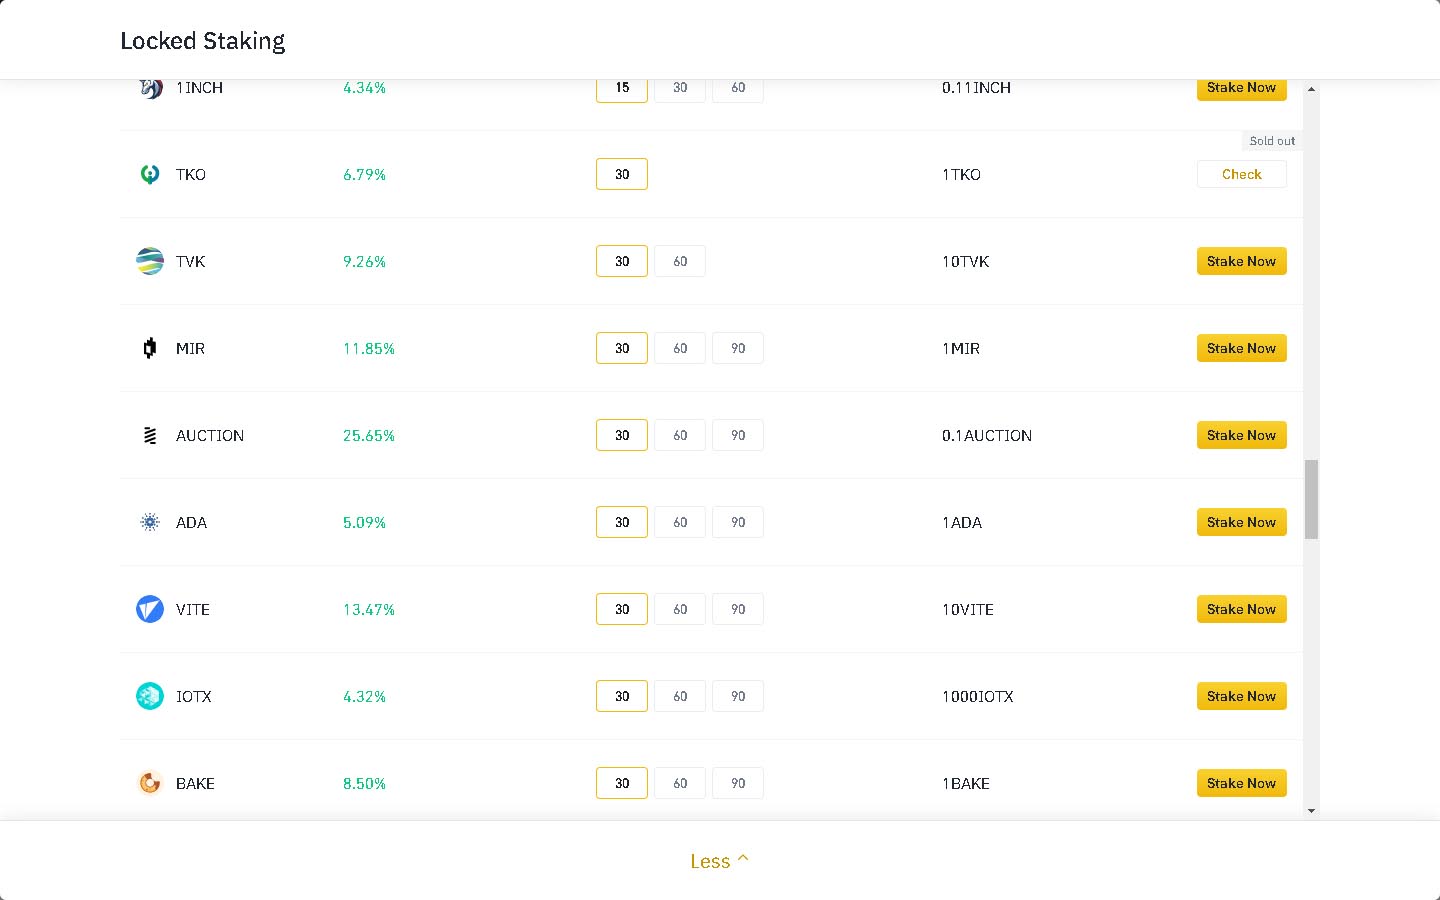Select 30-day duration for TKO
Image resolution: width=1440 pixels, height=900 pixels.
click(622, 174)
